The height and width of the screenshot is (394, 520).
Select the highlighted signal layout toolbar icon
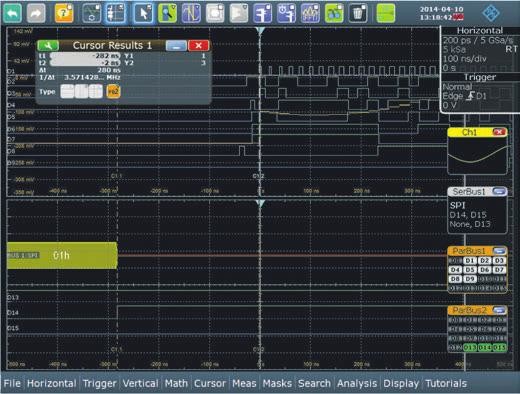click(115, 13)
